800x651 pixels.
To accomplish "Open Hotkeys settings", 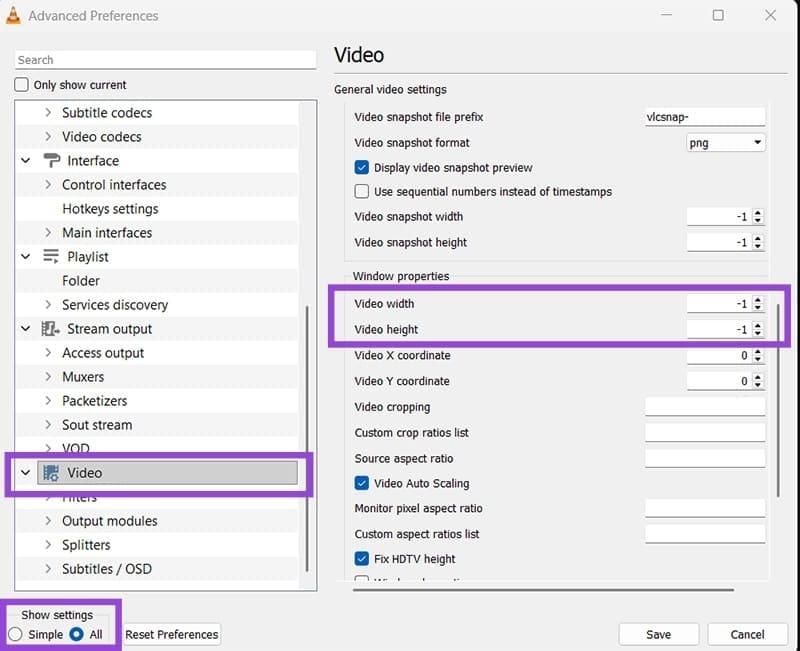I will [108, 208].
